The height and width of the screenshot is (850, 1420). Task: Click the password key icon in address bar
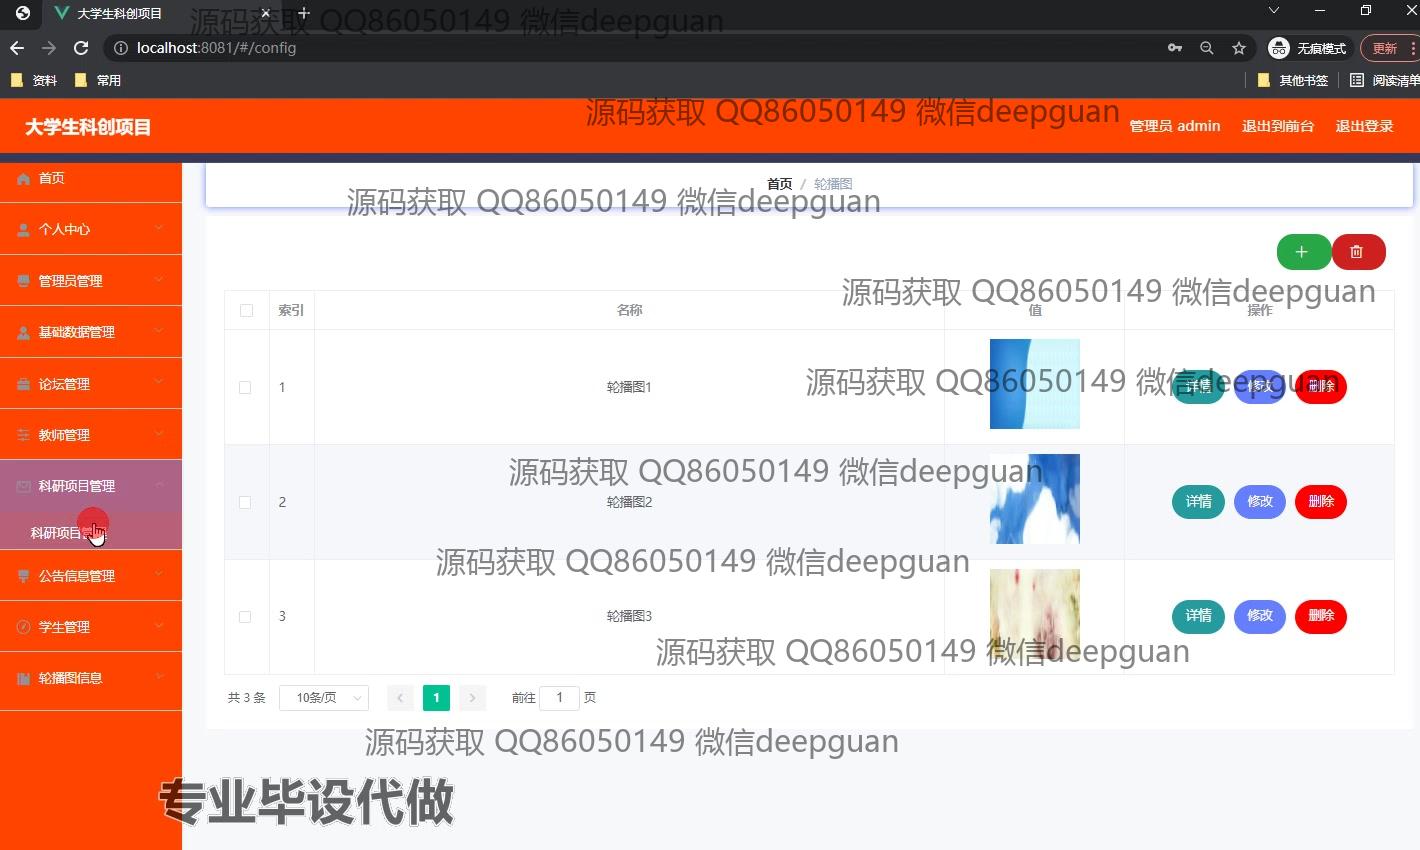1175,48
